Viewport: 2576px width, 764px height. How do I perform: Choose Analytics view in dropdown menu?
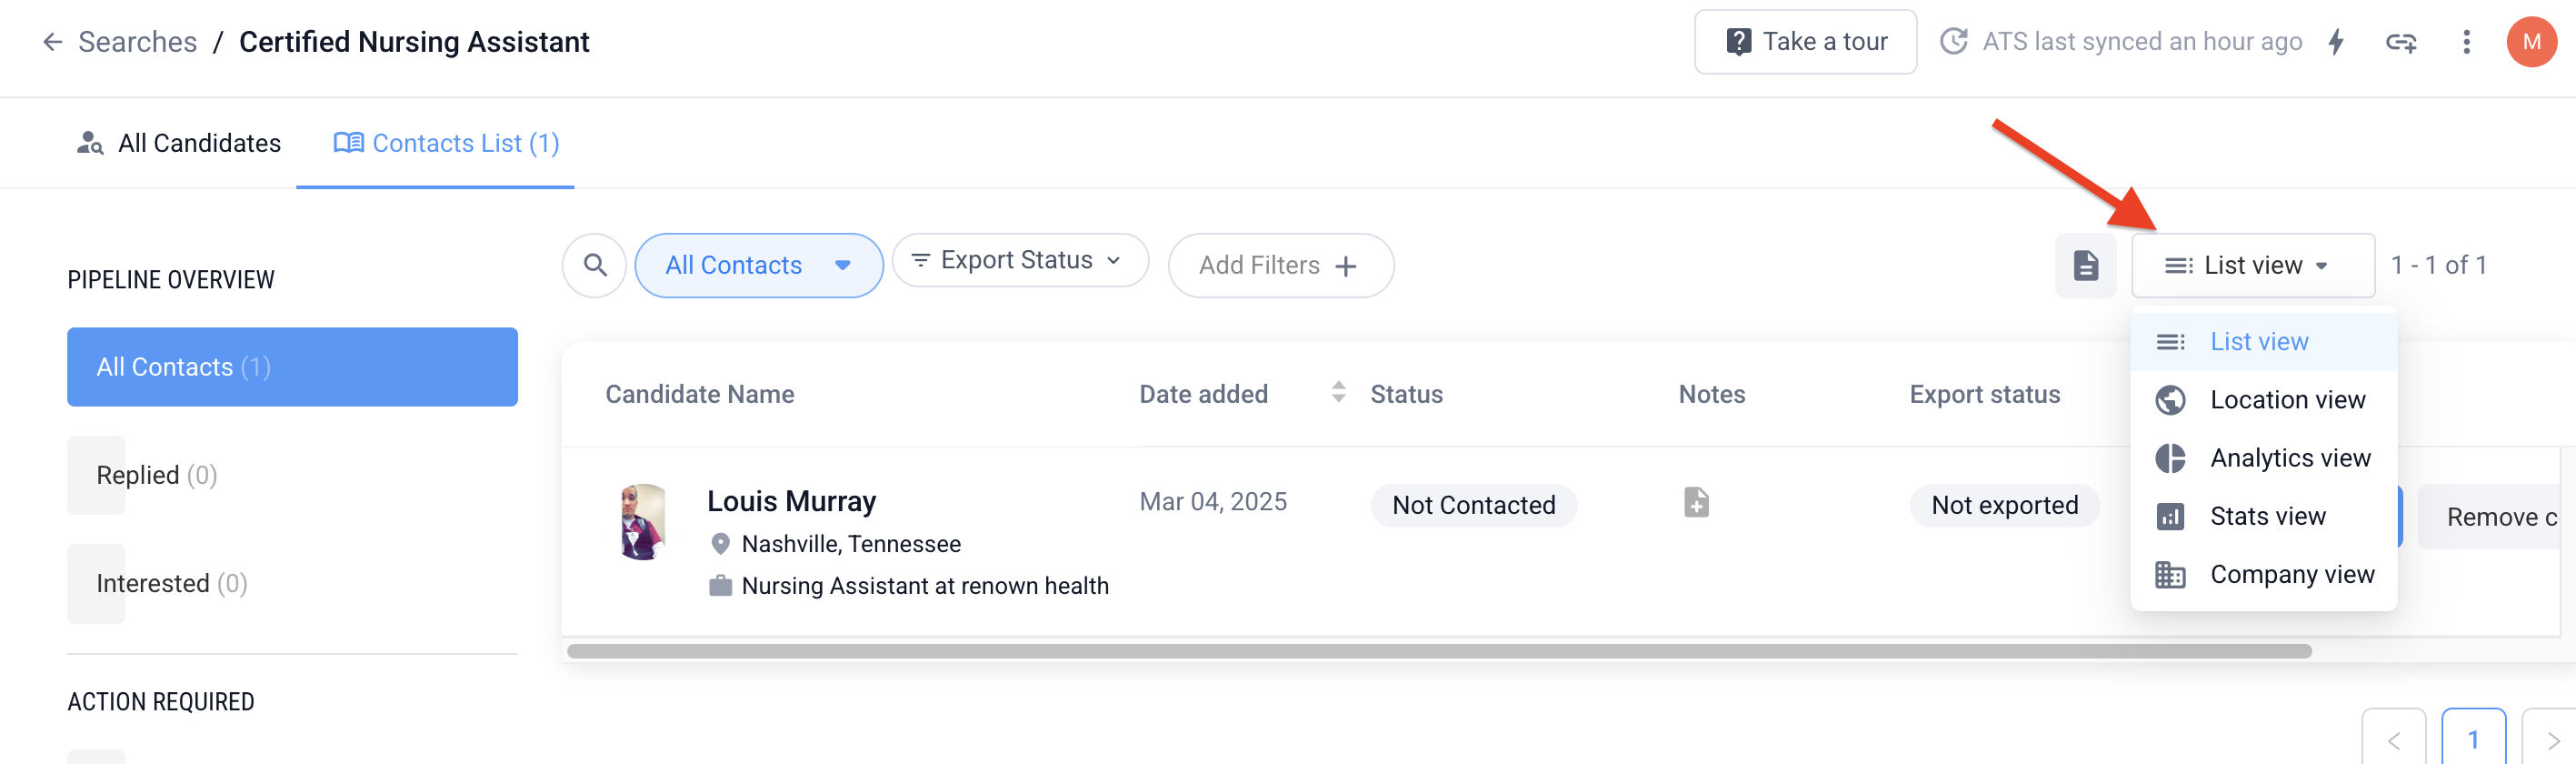coord(2289,458)
